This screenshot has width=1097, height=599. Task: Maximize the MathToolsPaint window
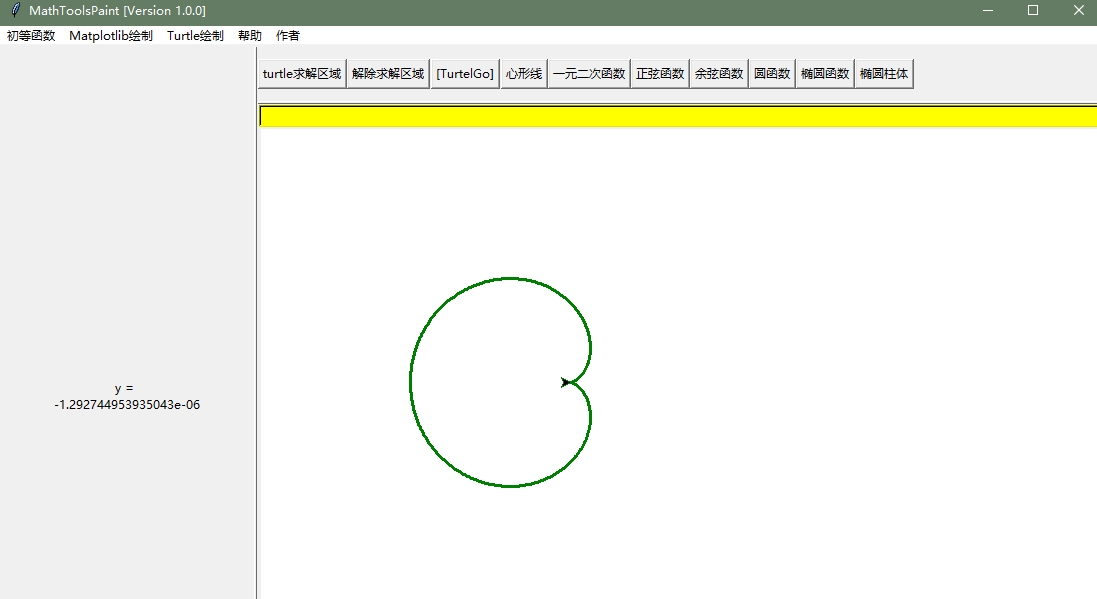(1033, 10)
